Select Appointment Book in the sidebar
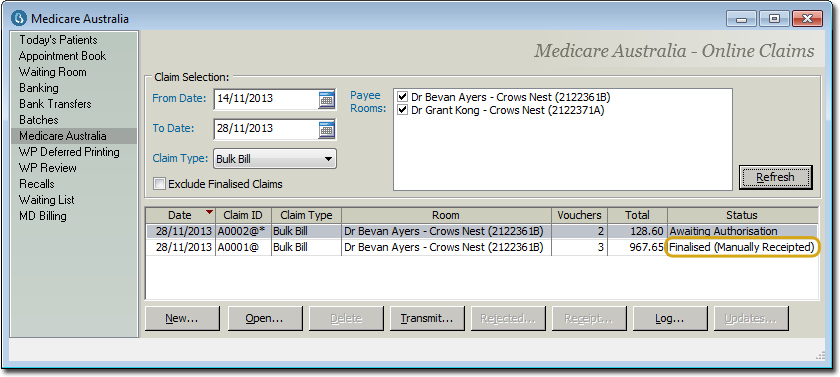The height and width of the screenshot is (377, 840). (x=63, y=56)
